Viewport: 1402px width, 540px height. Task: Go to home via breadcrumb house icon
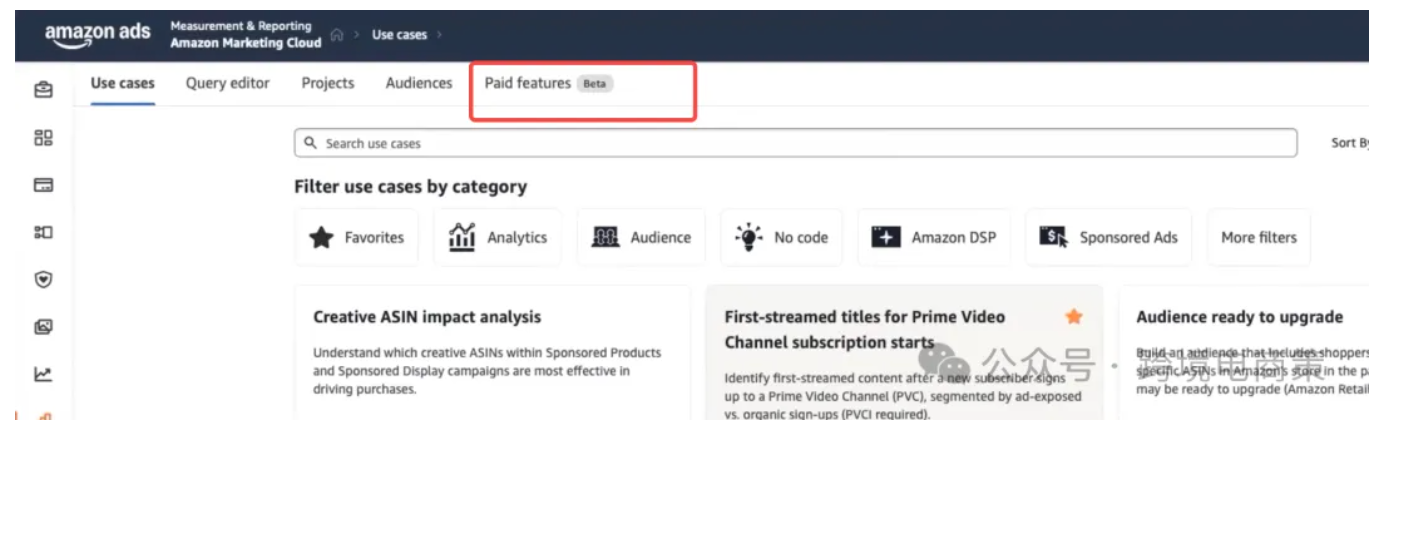(x=337, y=35)
